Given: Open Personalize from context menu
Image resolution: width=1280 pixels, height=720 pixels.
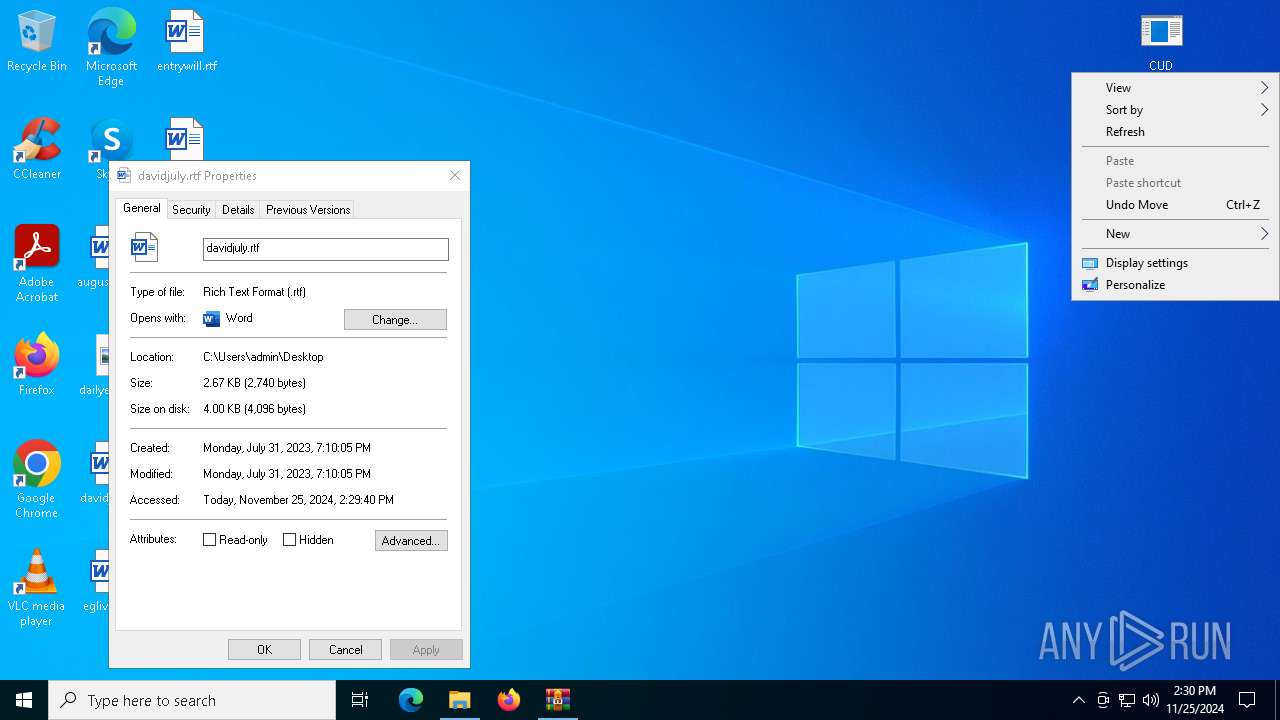Looking at the screenshot, I should click(1175, 285).
